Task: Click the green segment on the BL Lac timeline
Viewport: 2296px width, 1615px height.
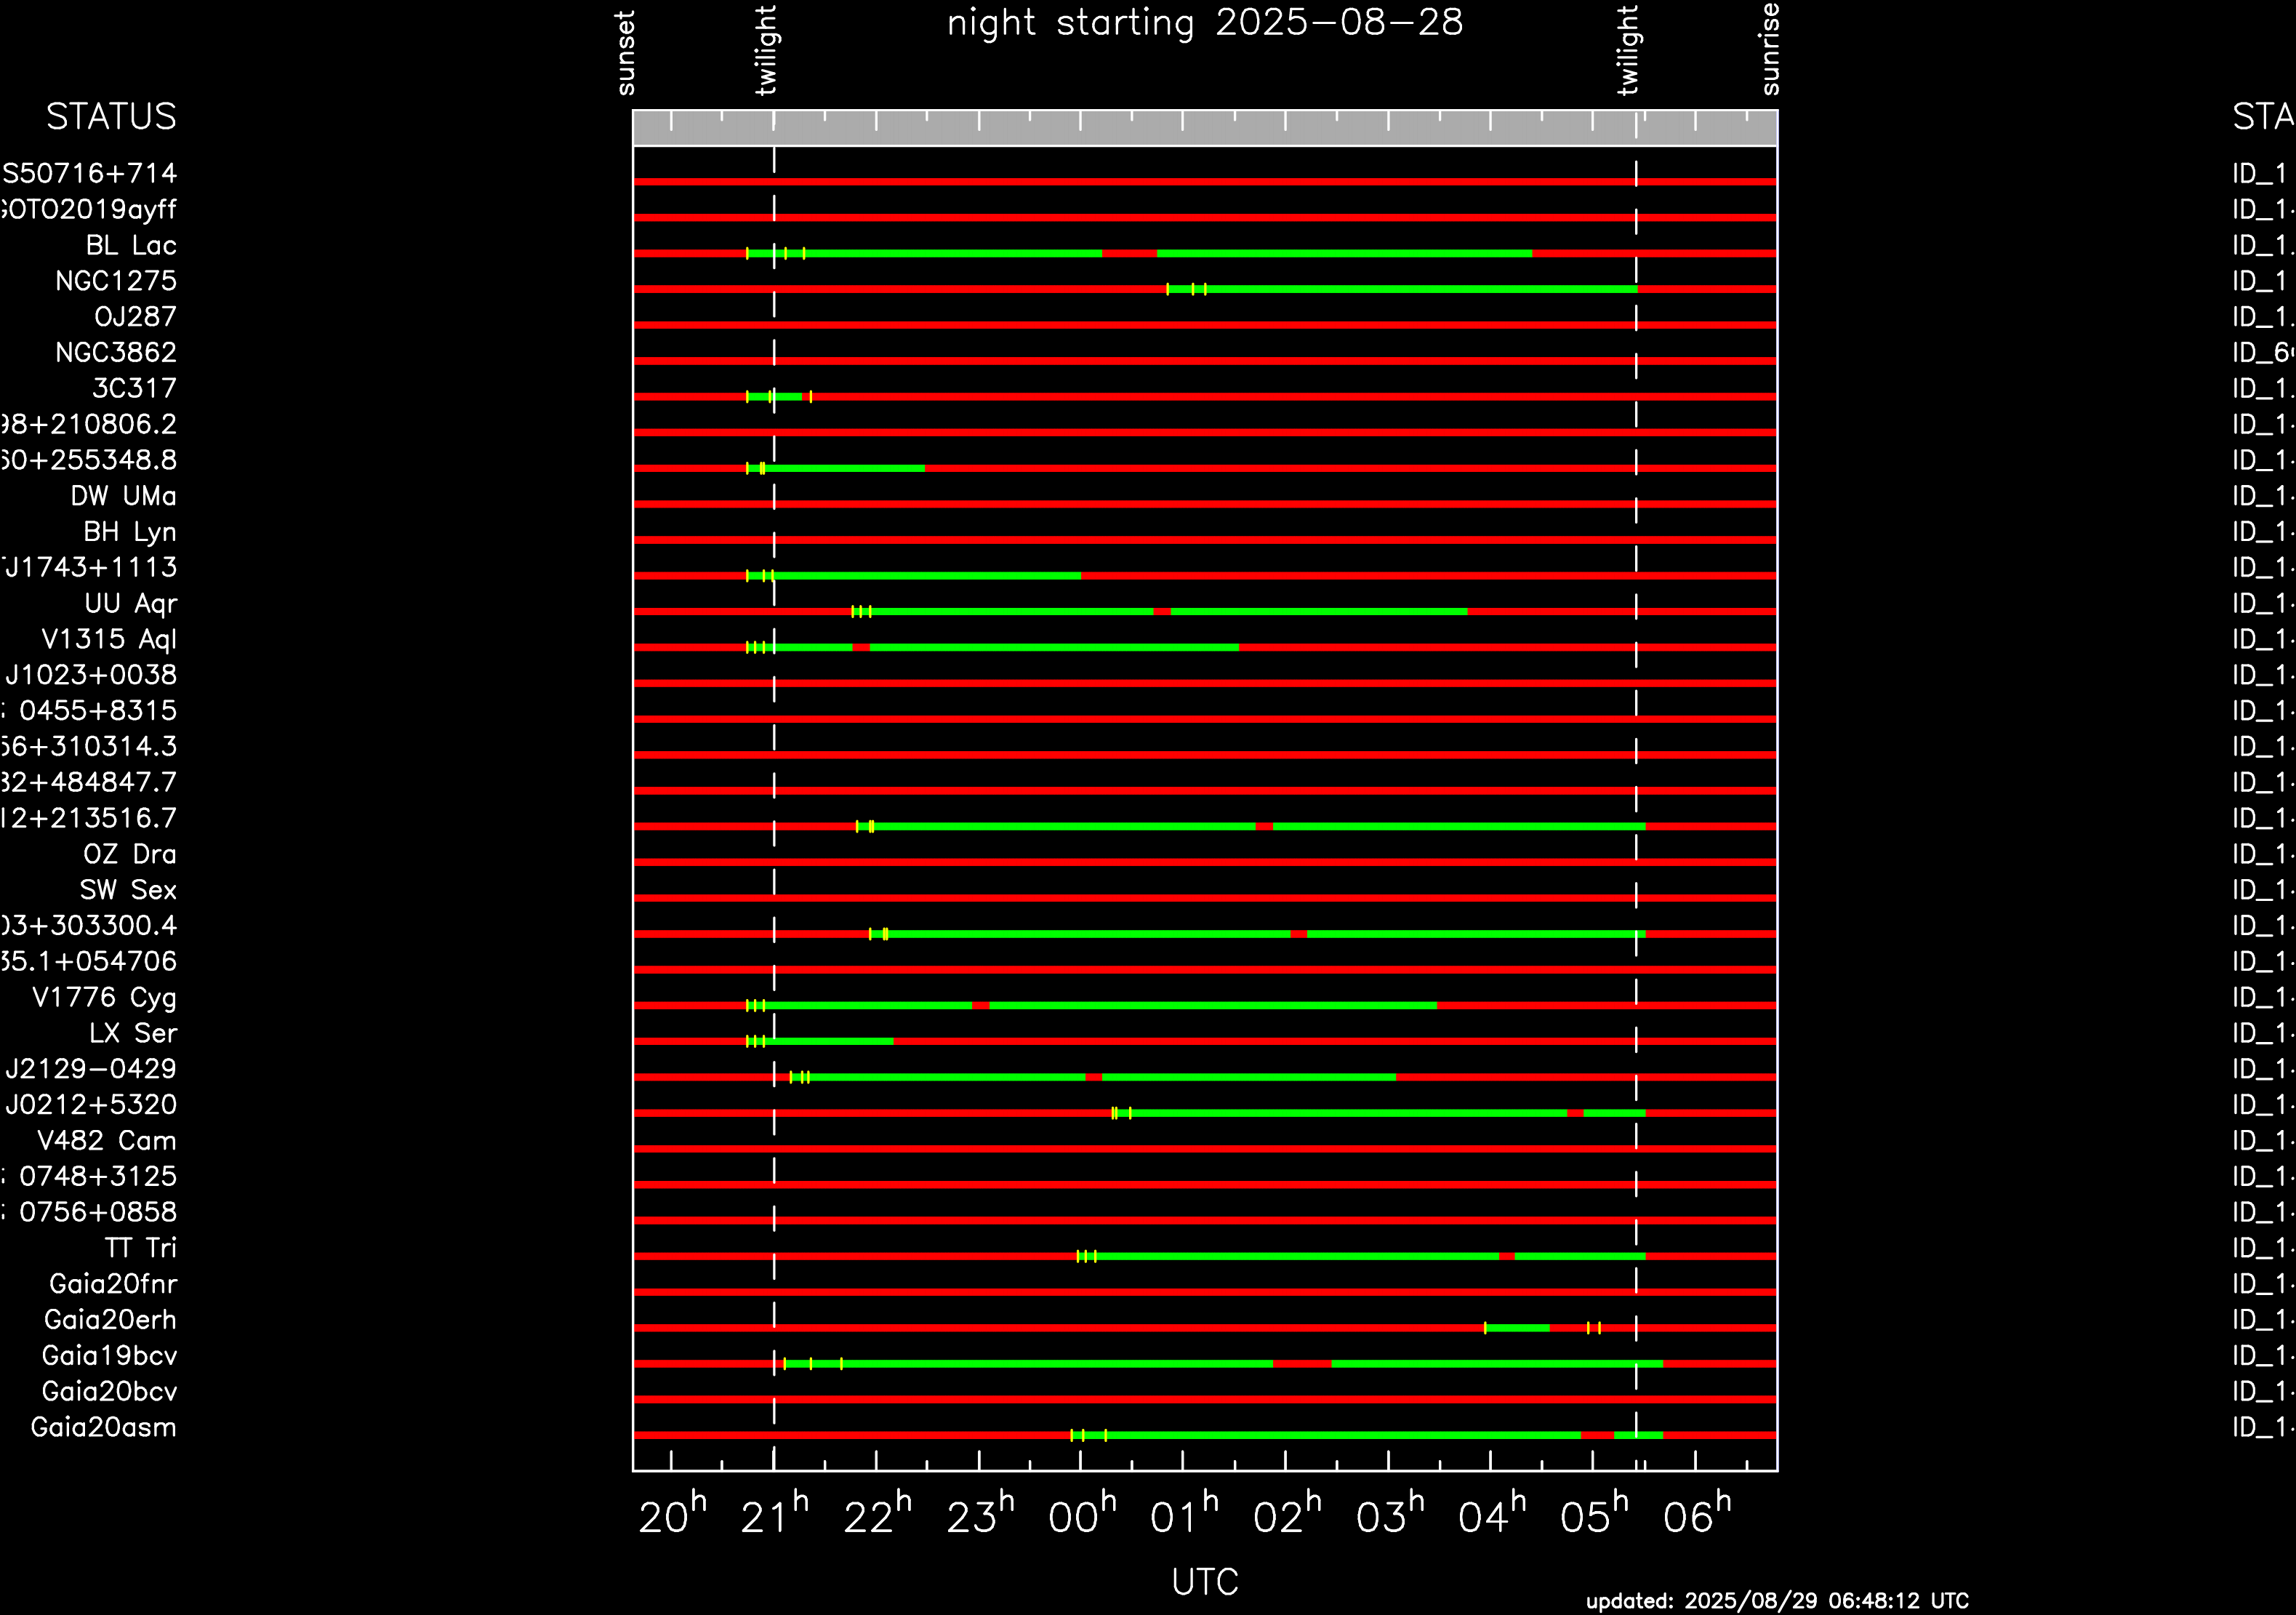Action: point(950,254)
